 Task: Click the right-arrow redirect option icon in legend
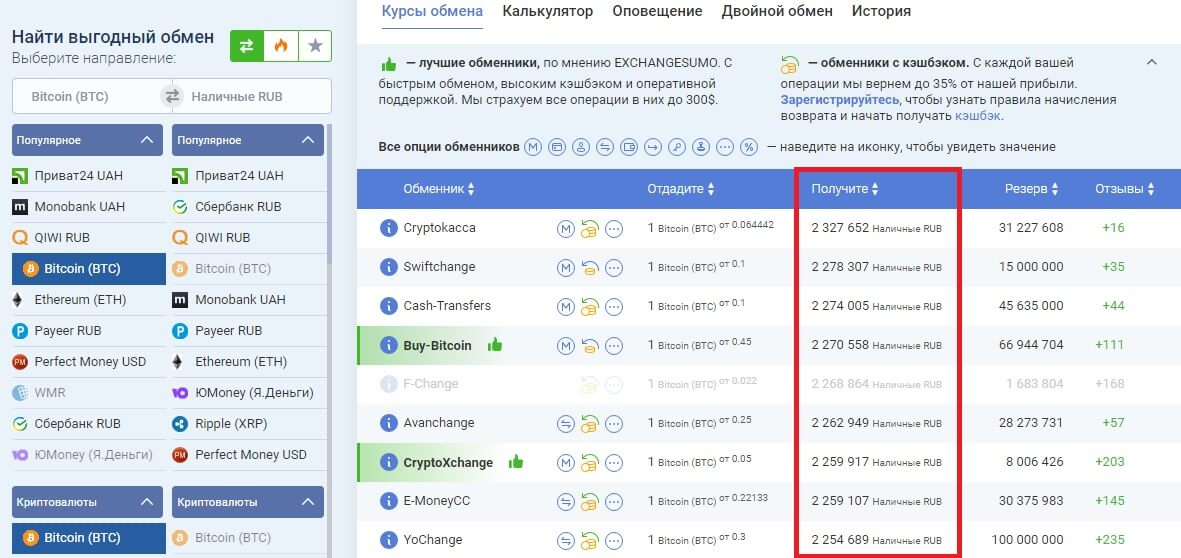coord(653,148)
